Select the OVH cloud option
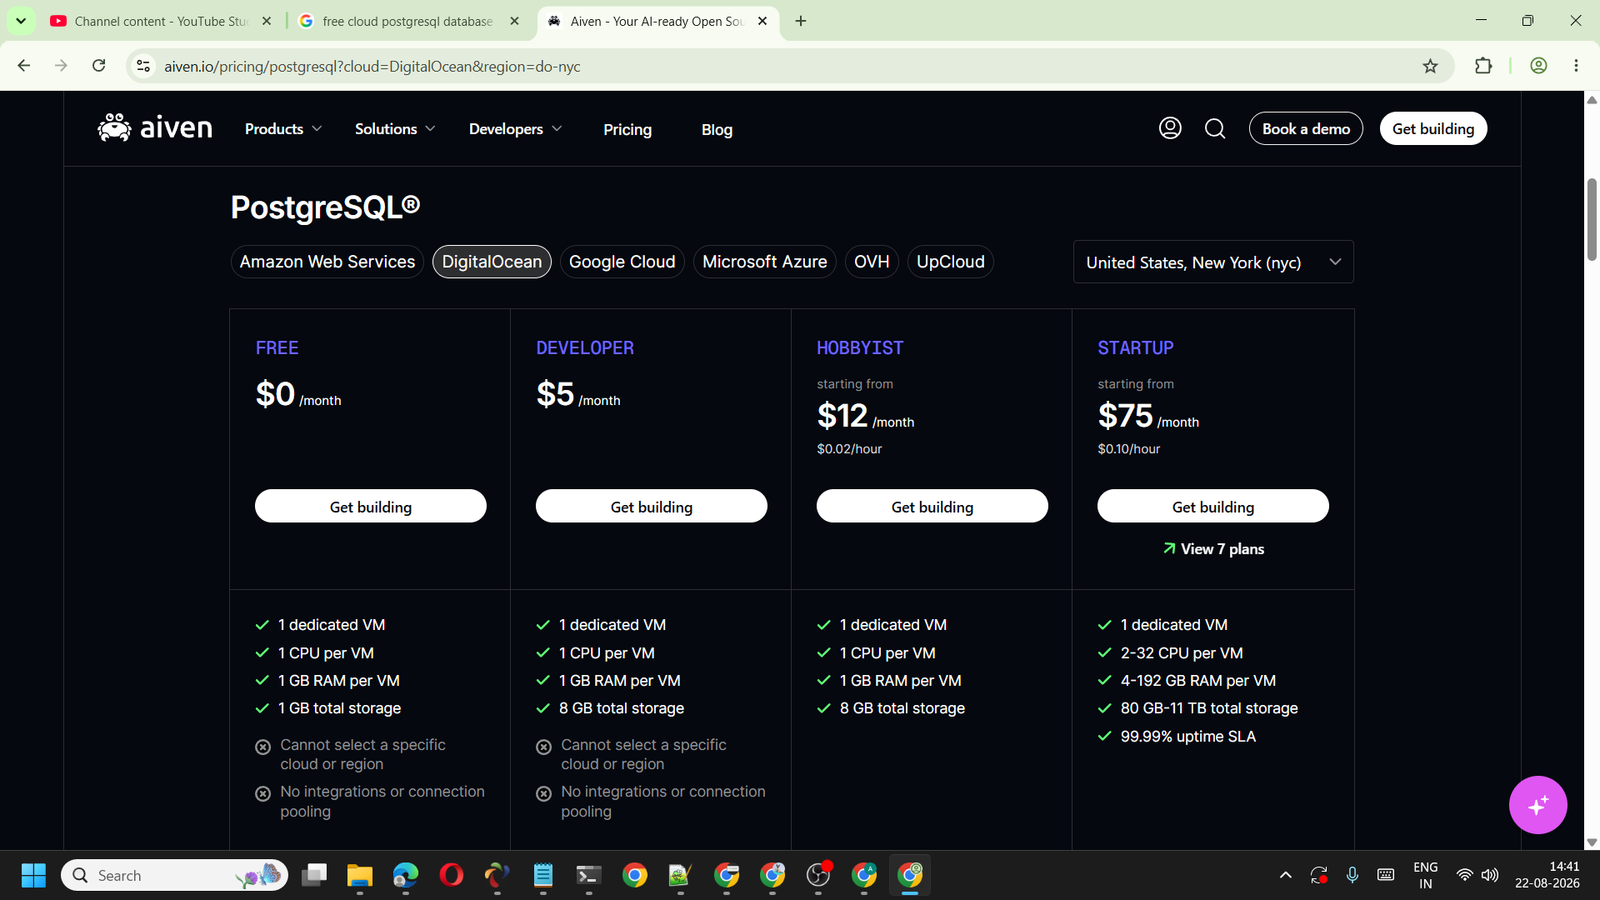The width and height of the screenshot is (1600, 900). (x=872, y=262)
